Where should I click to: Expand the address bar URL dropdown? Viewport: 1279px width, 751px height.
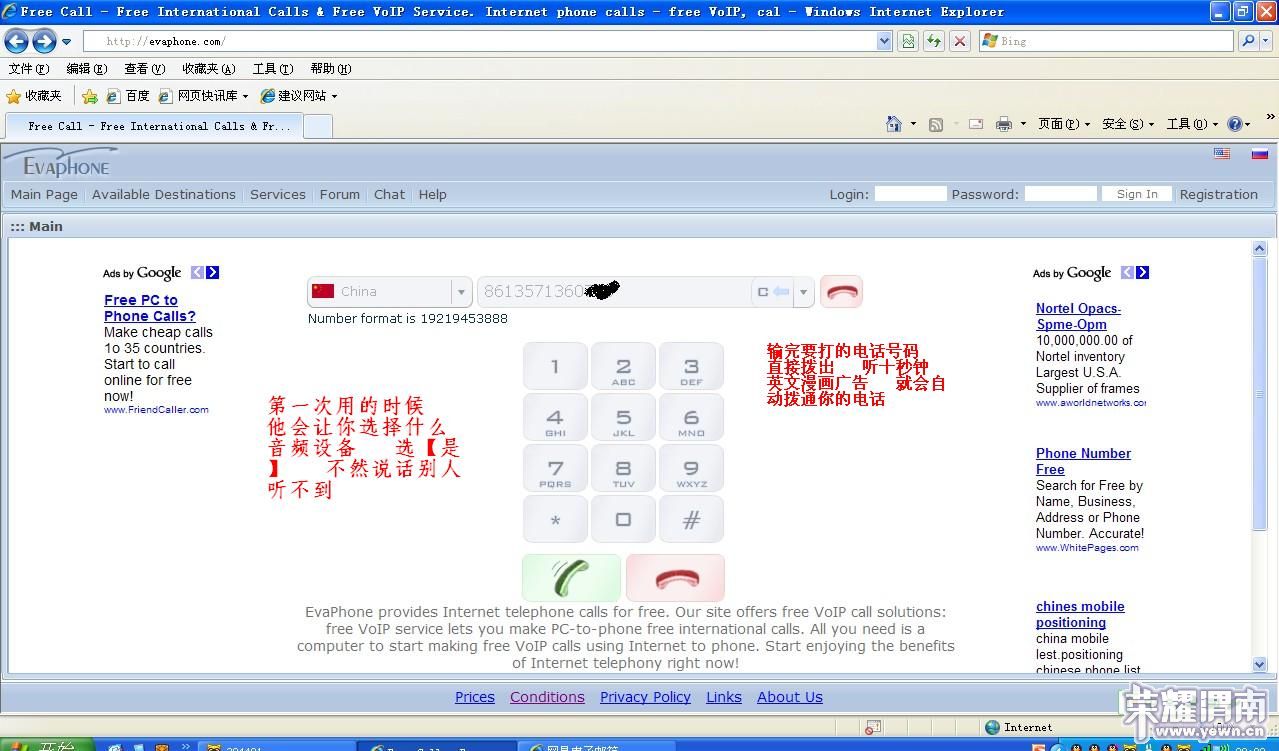click(884, 41)
